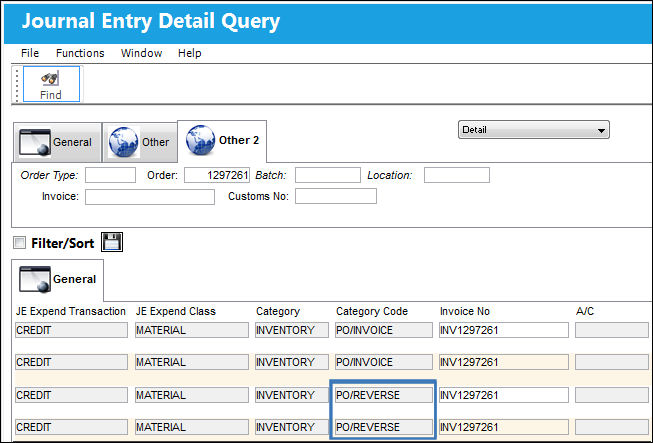
Task: Switch to the upper General tab
Action: click(x=57, y=142)
